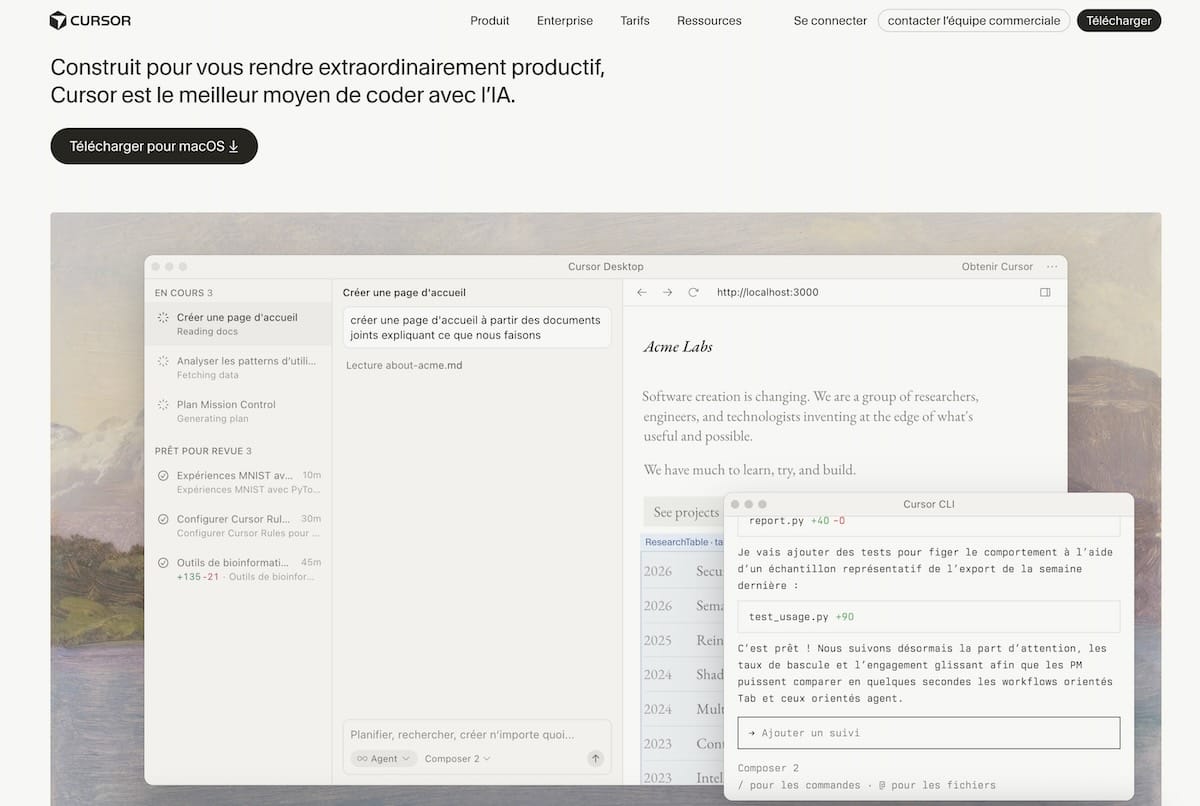
Task: Click report.py file entry in CLI
Action: (x=929, y=523)
